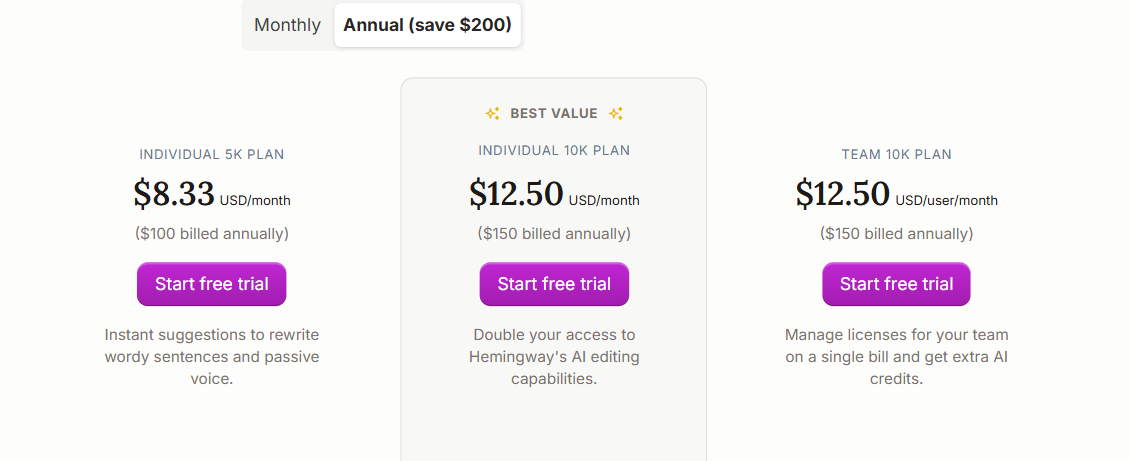Click the BEST VALUE badge text
This screenshot has width=1129, height=461.
554,113
